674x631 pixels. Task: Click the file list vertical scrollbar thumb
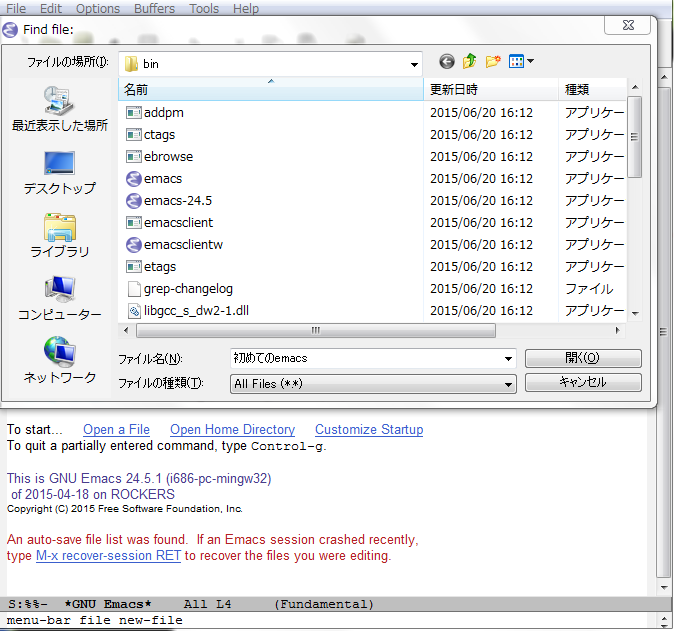[634, 137]
